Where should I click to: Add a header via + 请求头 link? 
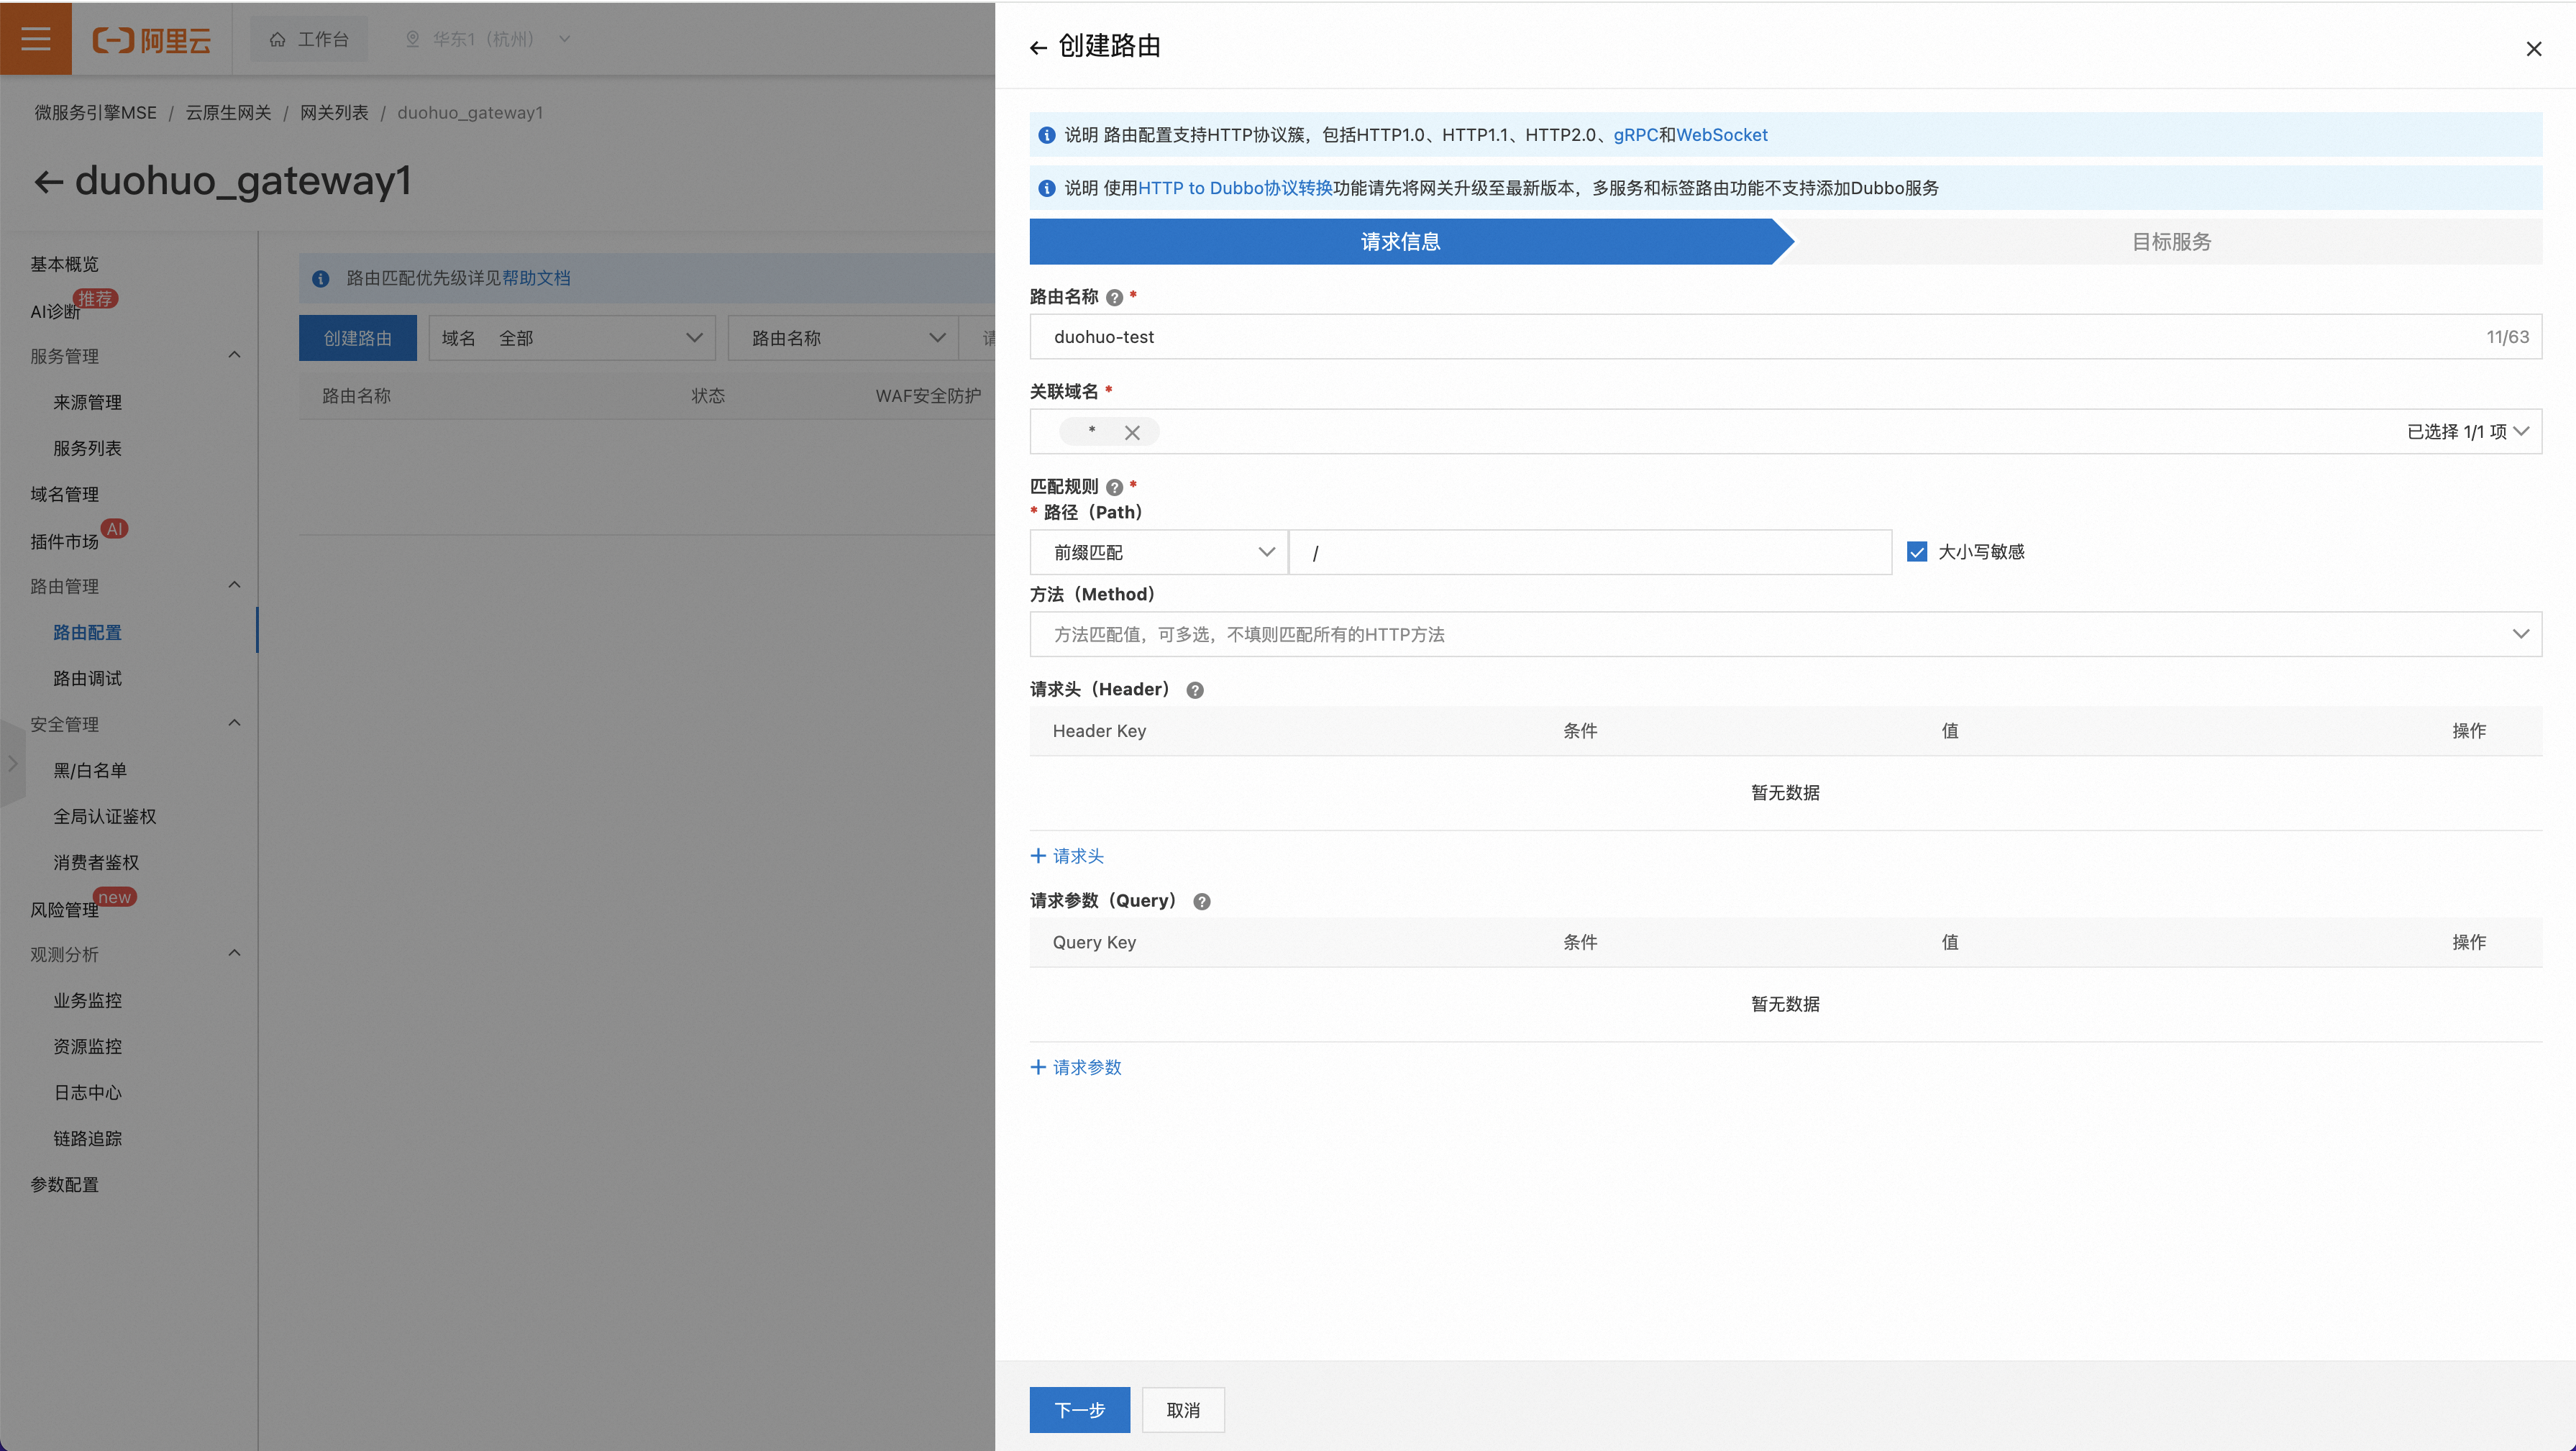click(x=1067, y=856)
